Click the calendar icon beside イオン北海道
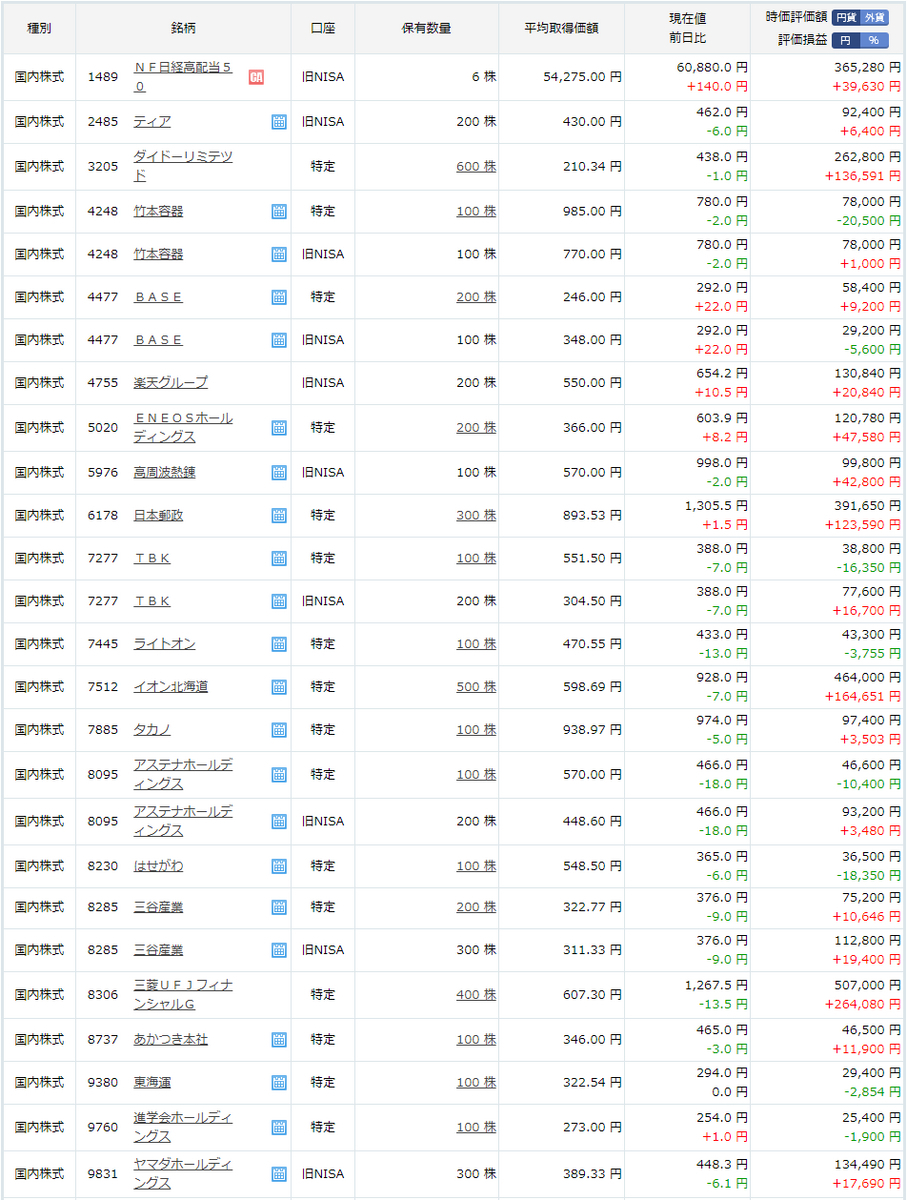 (279, 687)
